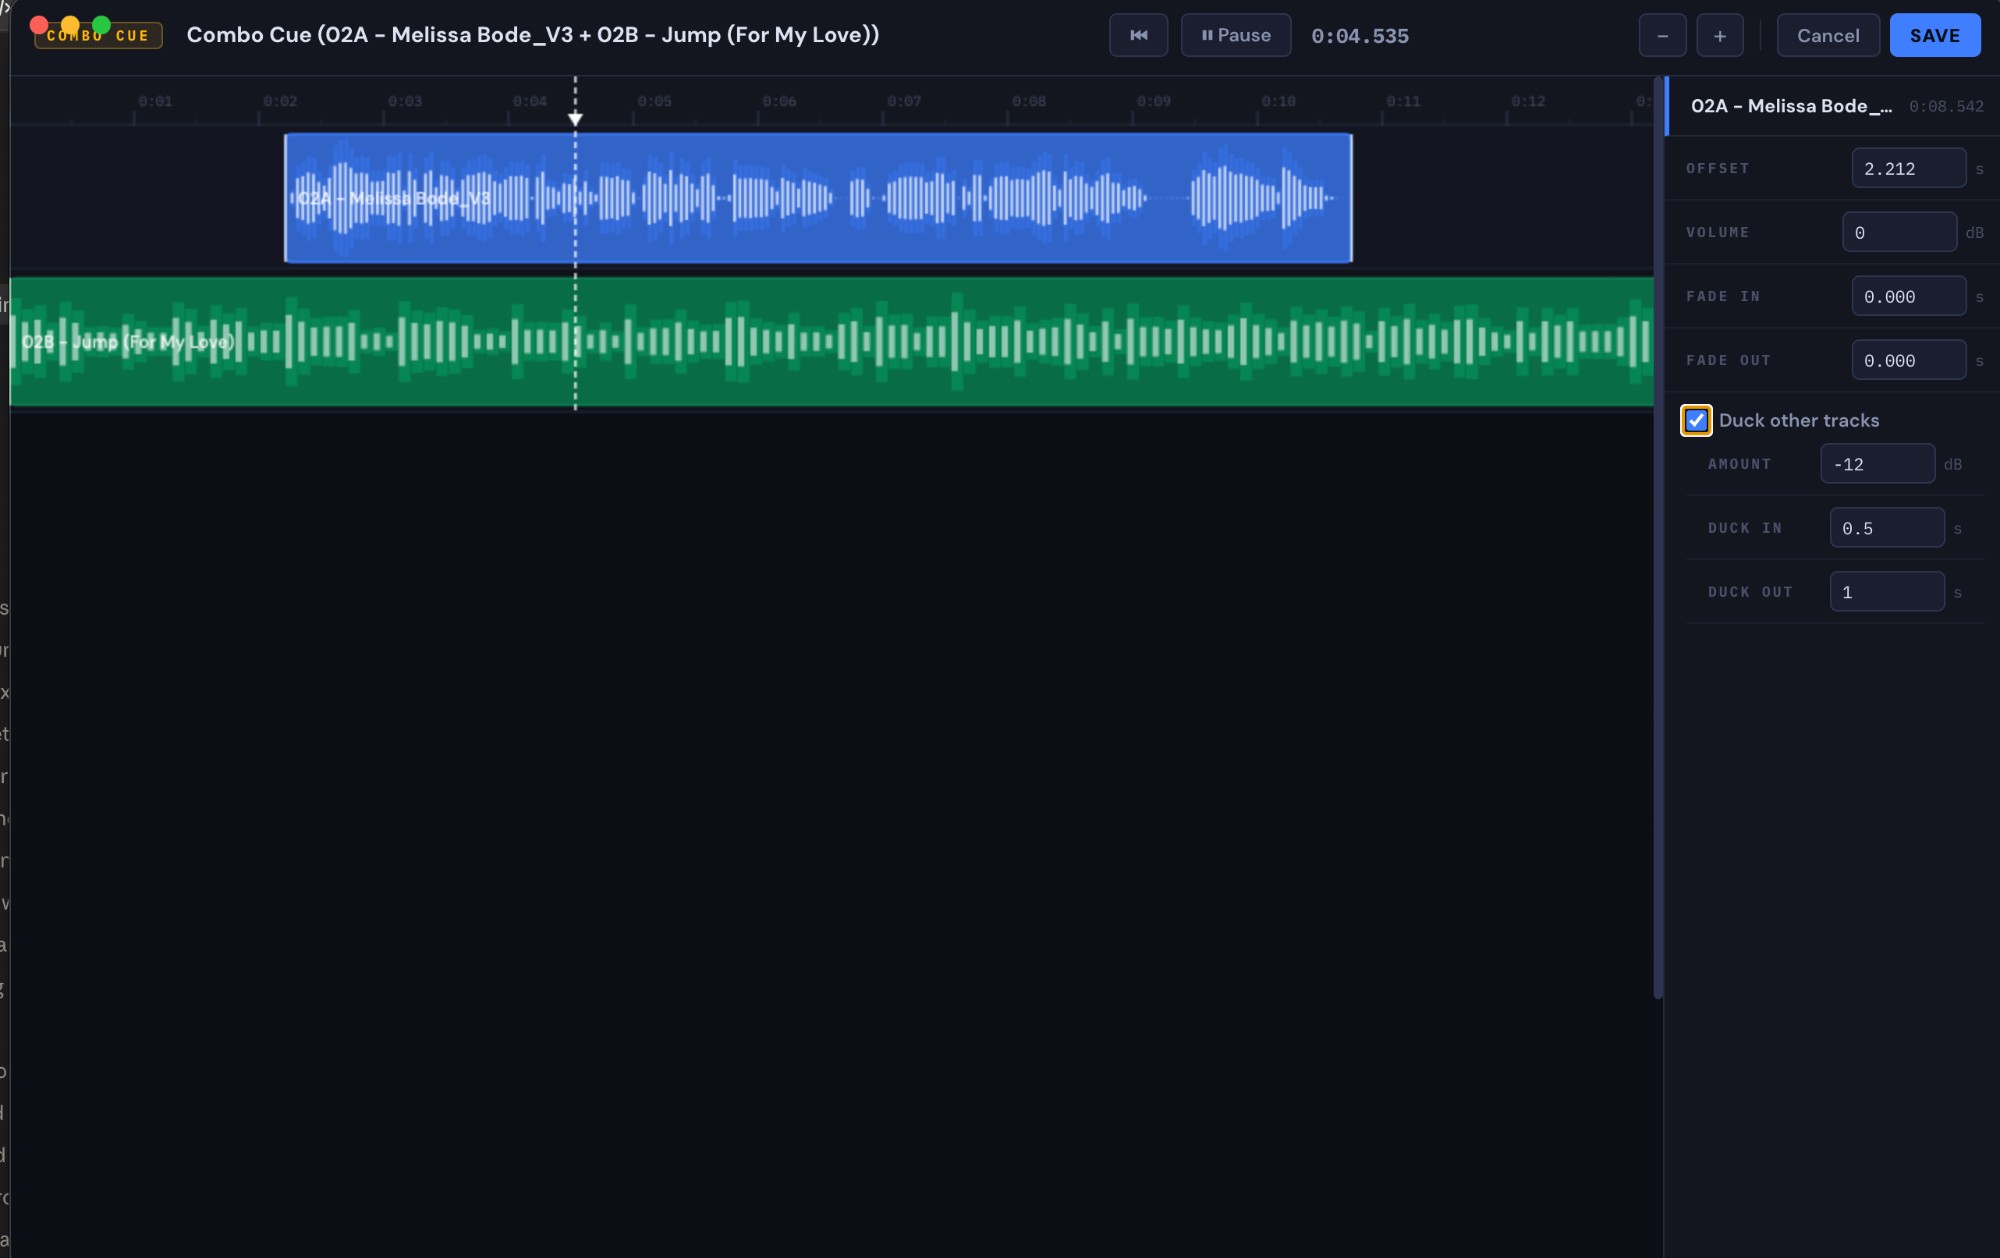Click the 0:08 mark on timeline ruler
The image size is (2000, 1258).
tap(1029, 102)
